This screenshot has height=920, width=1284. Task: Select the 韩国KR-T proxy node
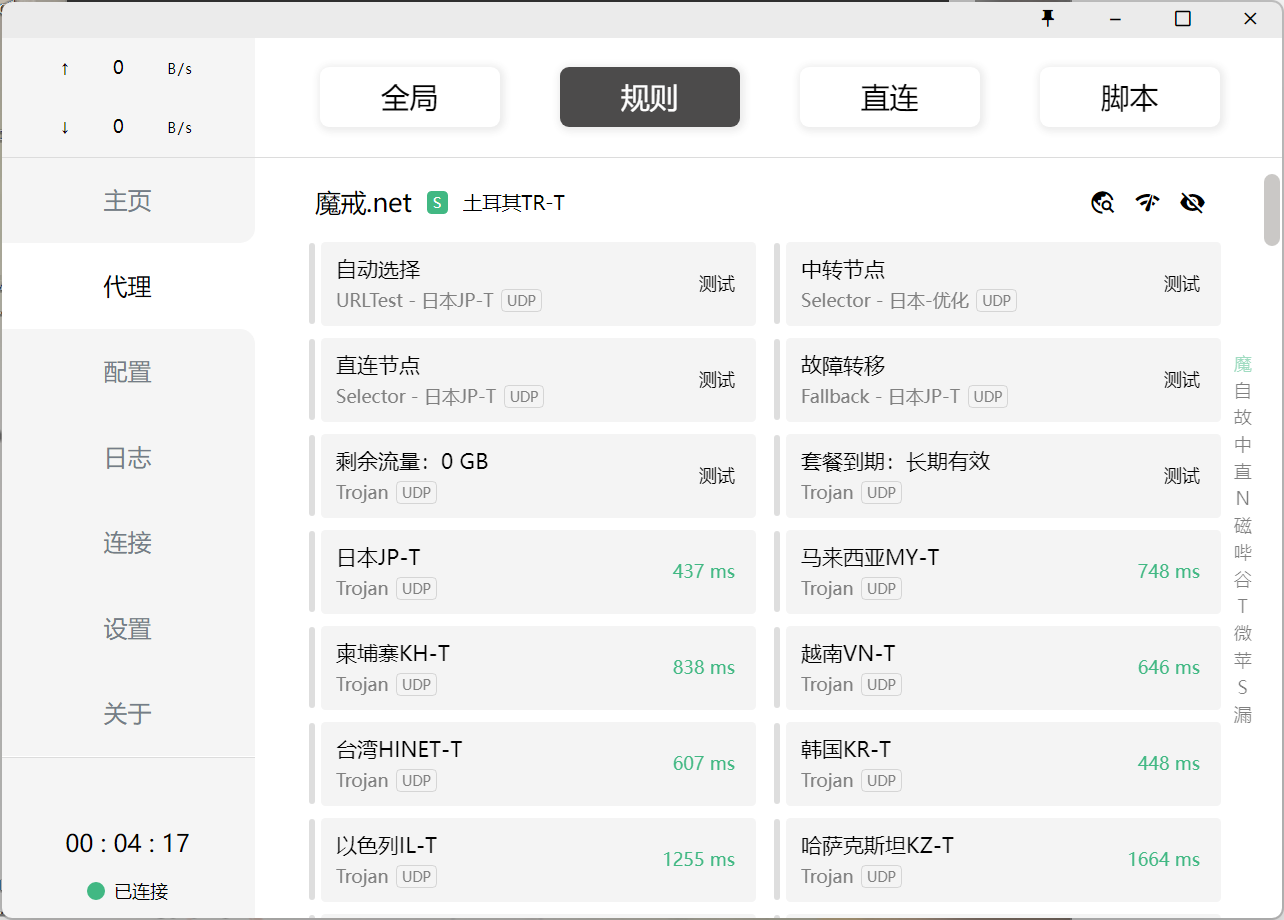1003,764
